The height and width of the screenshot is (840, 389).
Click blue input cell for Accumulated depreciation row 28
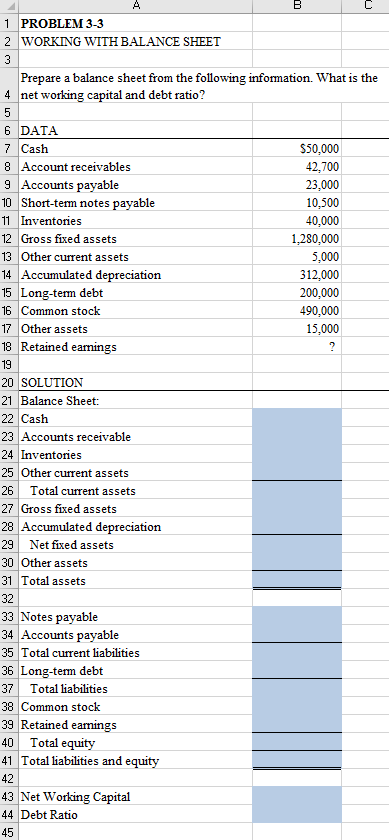coord(297,527)
